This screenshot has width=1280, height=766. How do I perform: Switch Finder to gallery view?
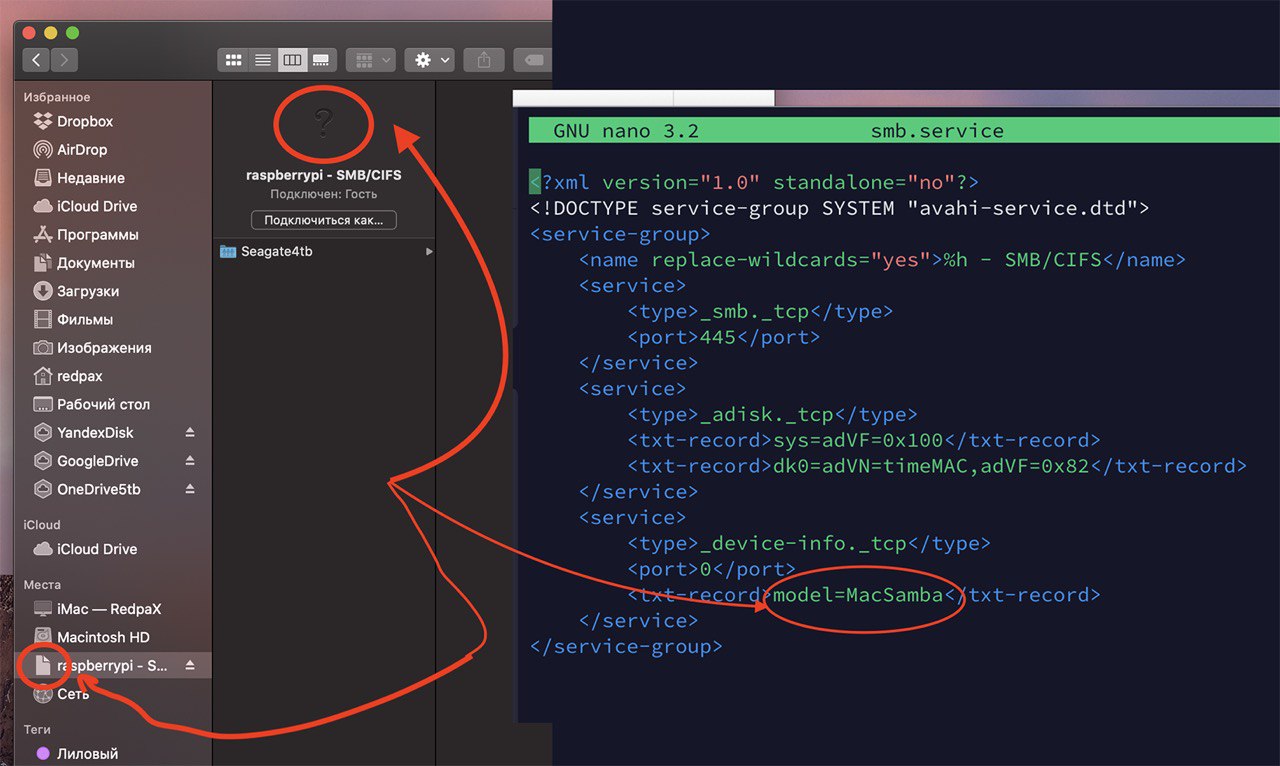(321, 60)
